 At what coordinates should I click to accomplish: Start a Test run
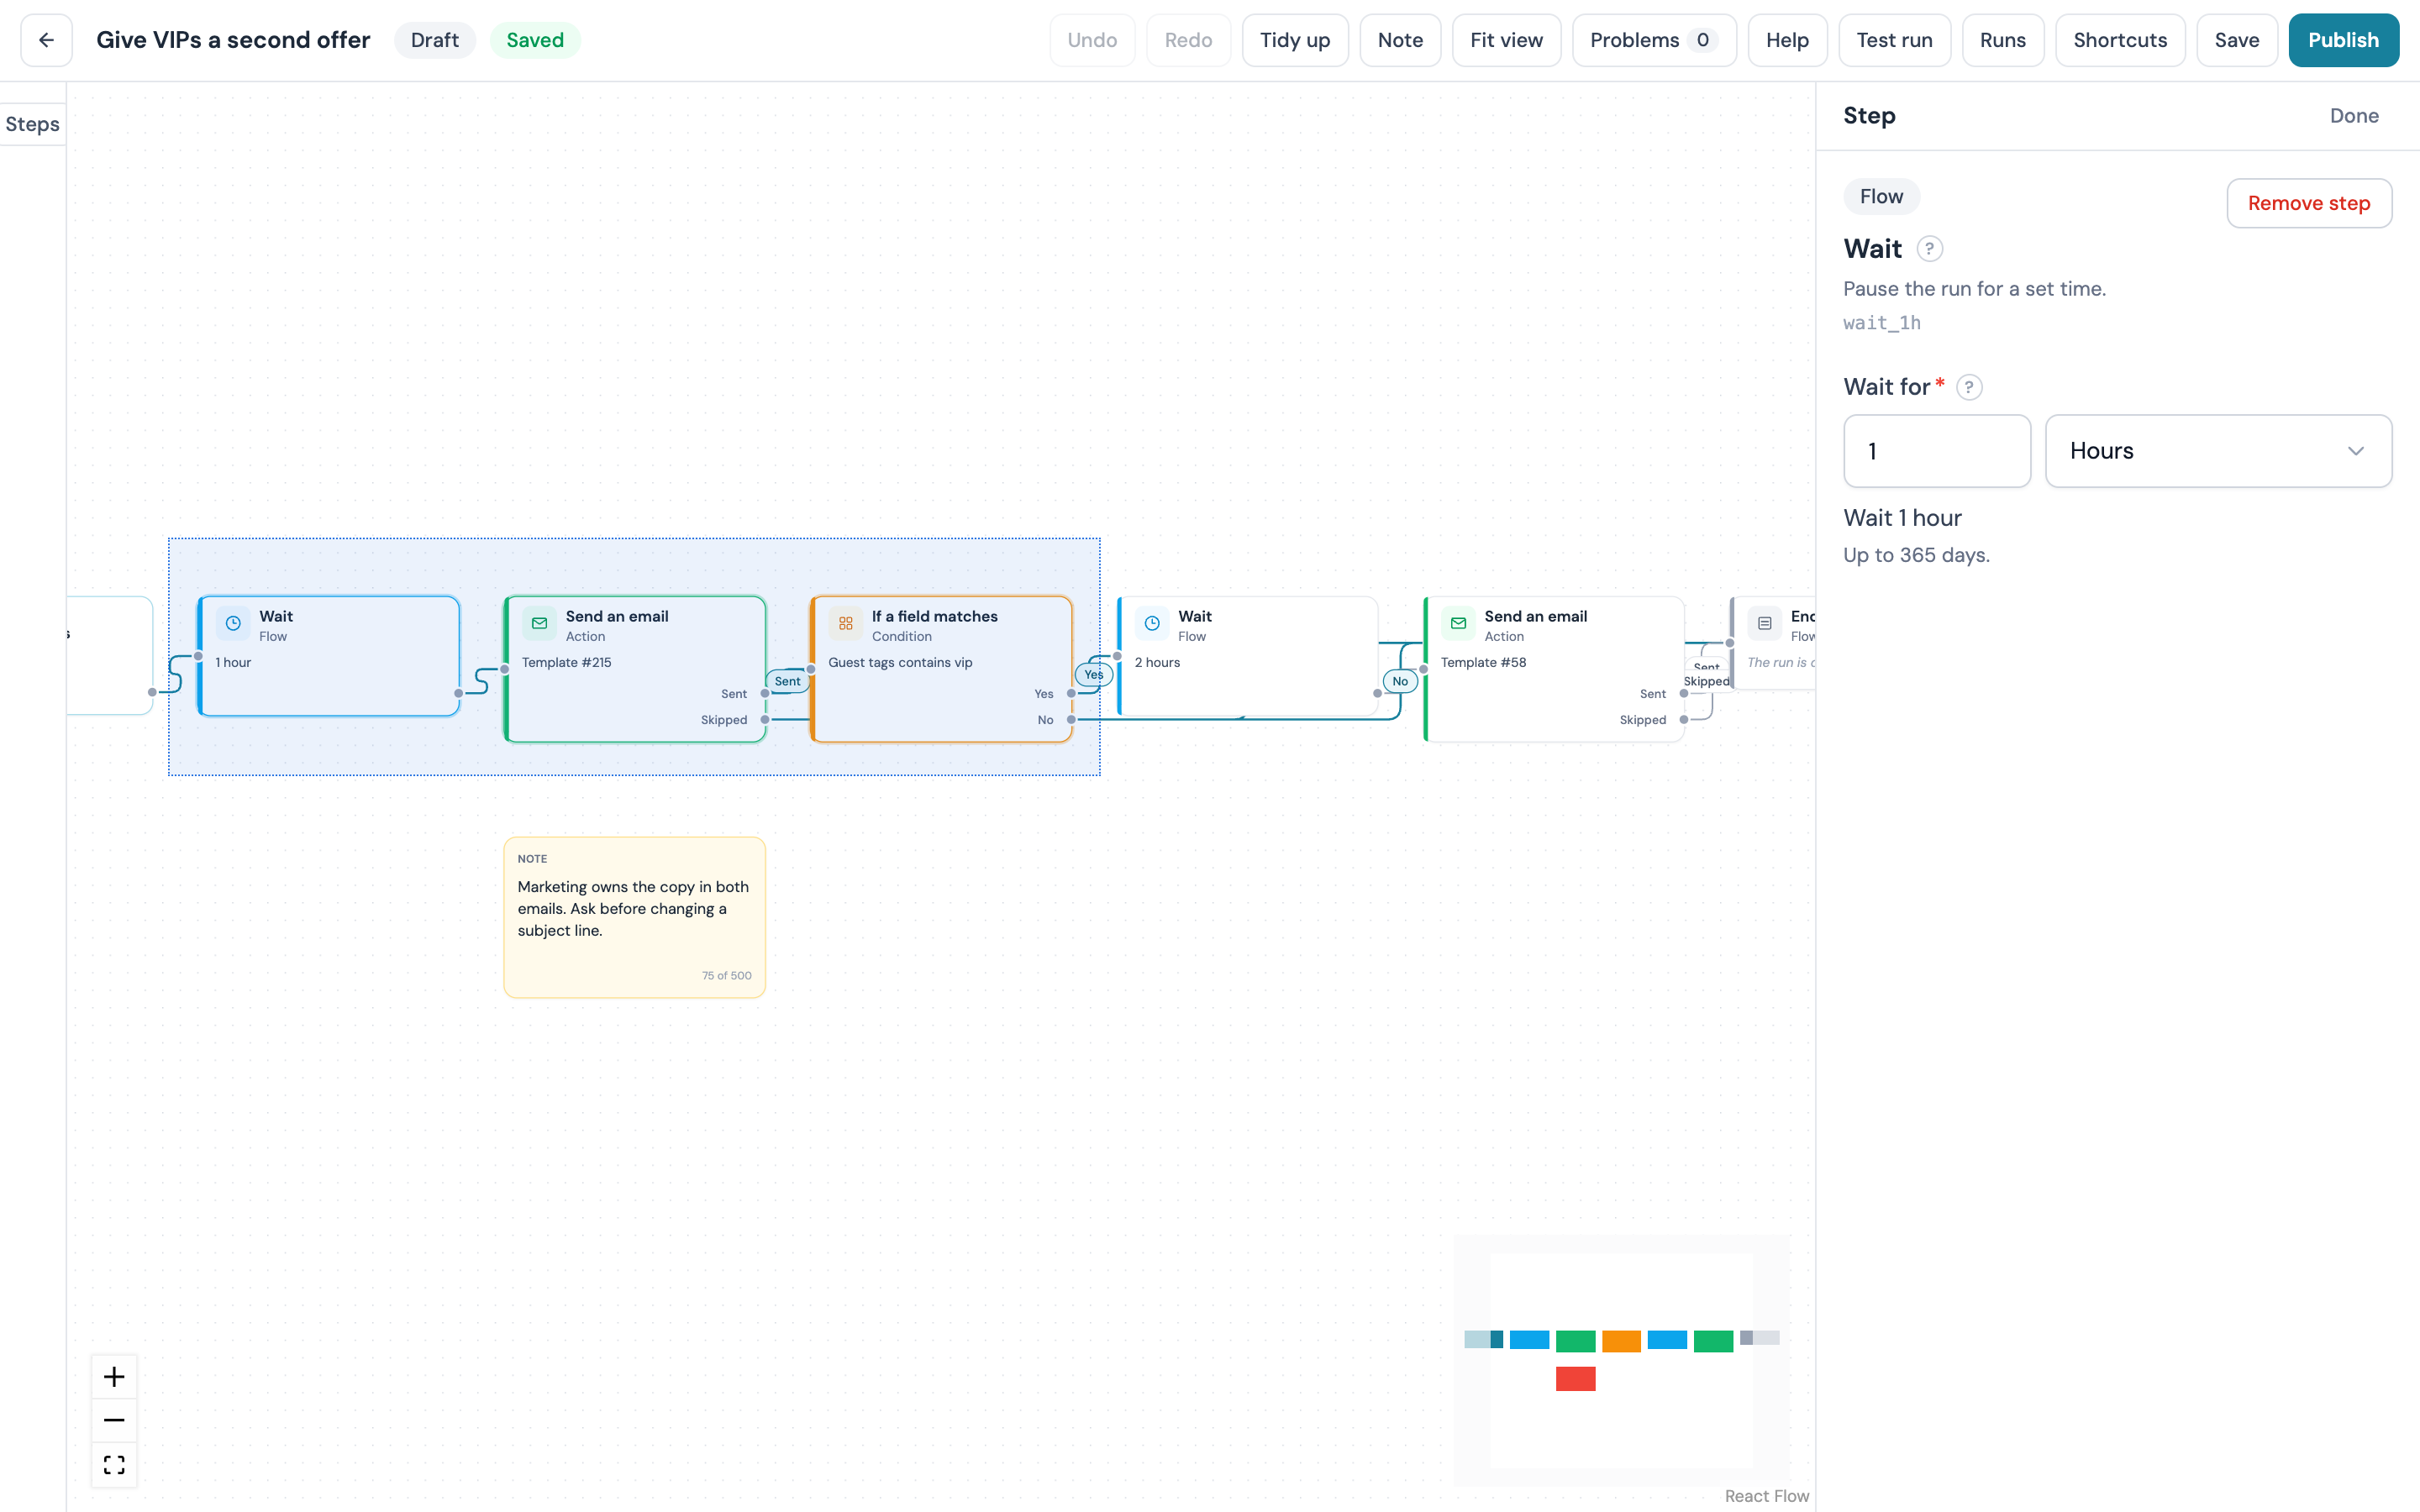[x=1894, y=40]
